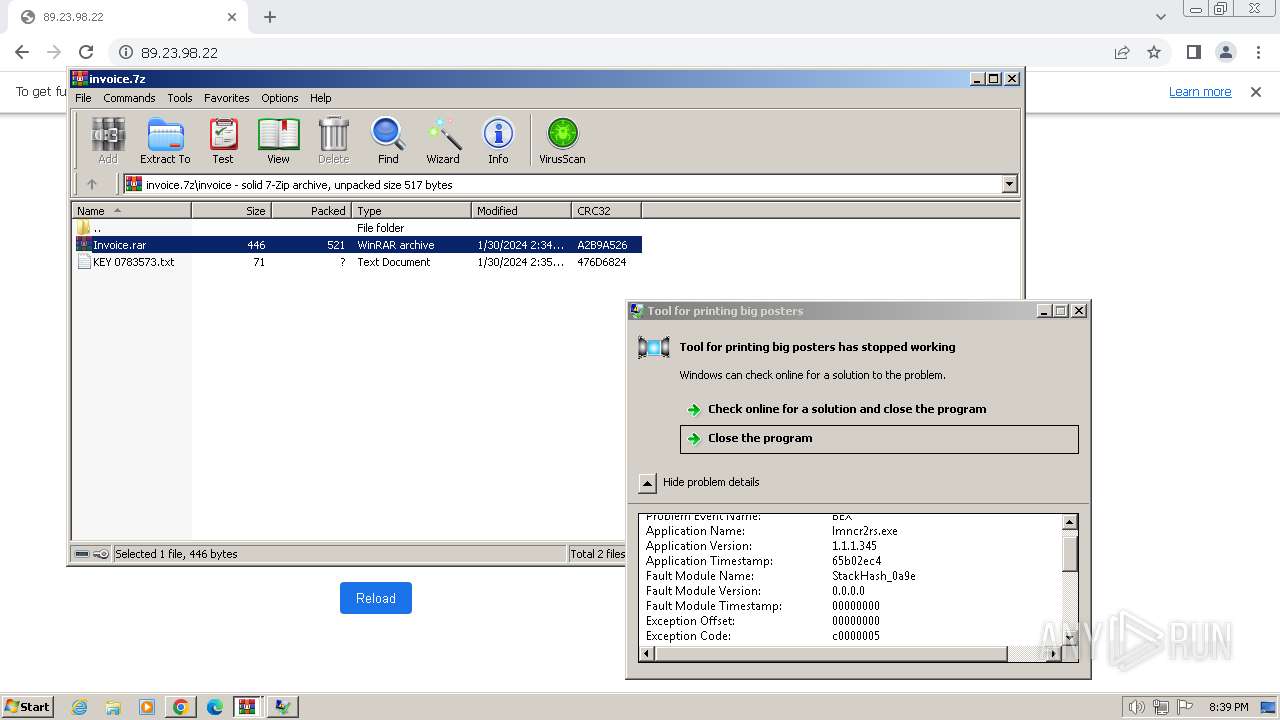Sort files by CRC32 column header
Viewport: 1280px width, 720px height.
606,210
